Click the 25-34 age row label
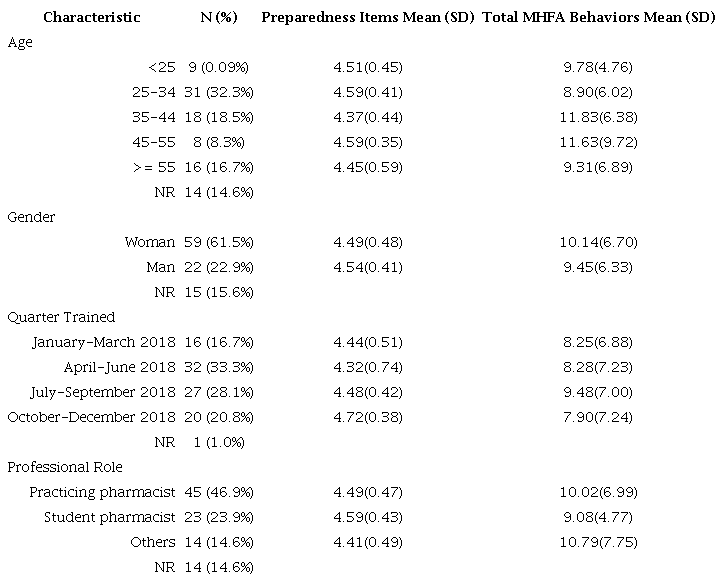Image resolution: width=723 pixels, height=583 pixels. [x=151, y=92]
